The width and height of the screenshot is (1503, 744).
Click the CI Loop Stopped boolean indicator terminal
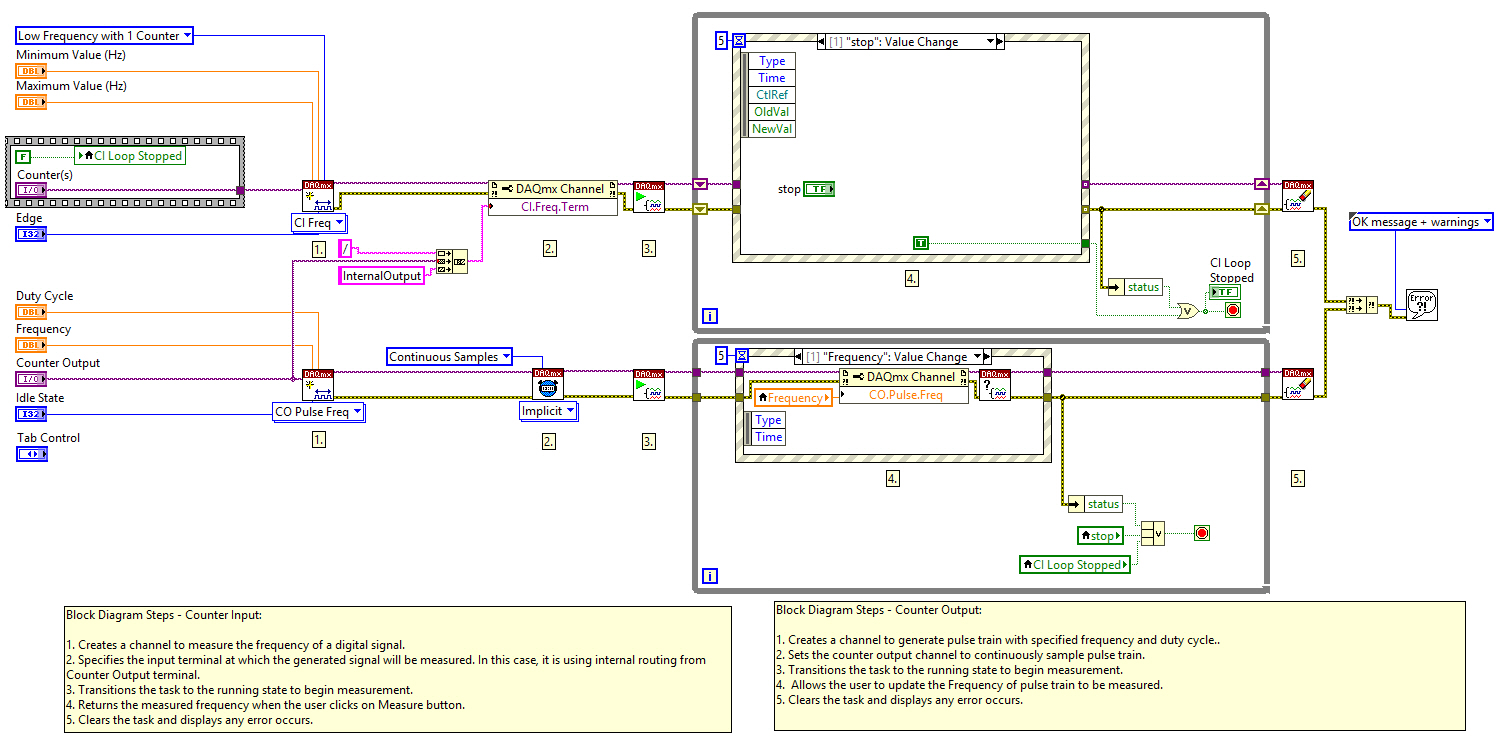click(1223, 292)
